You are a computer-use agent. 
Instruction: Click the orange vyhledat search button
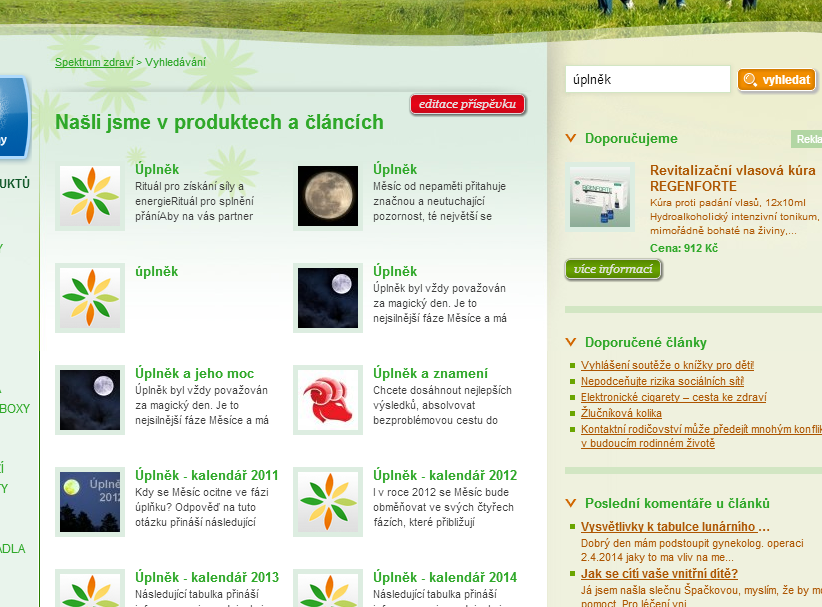click(777, 80)
